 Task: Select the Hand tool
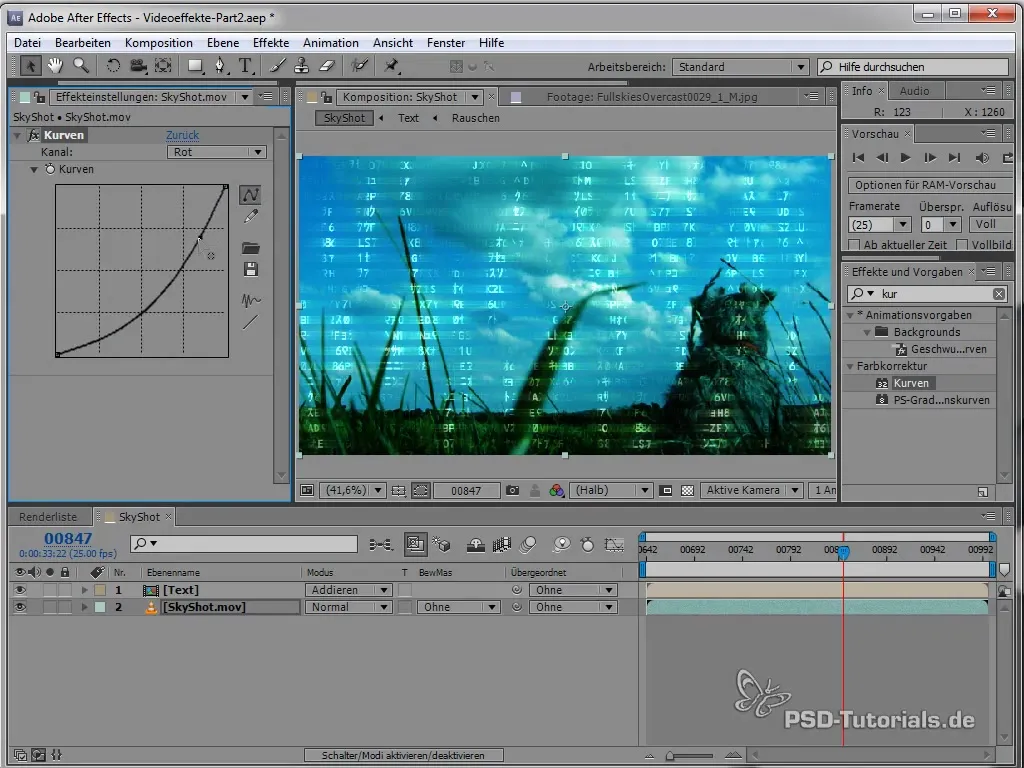(x=55, y=65)
